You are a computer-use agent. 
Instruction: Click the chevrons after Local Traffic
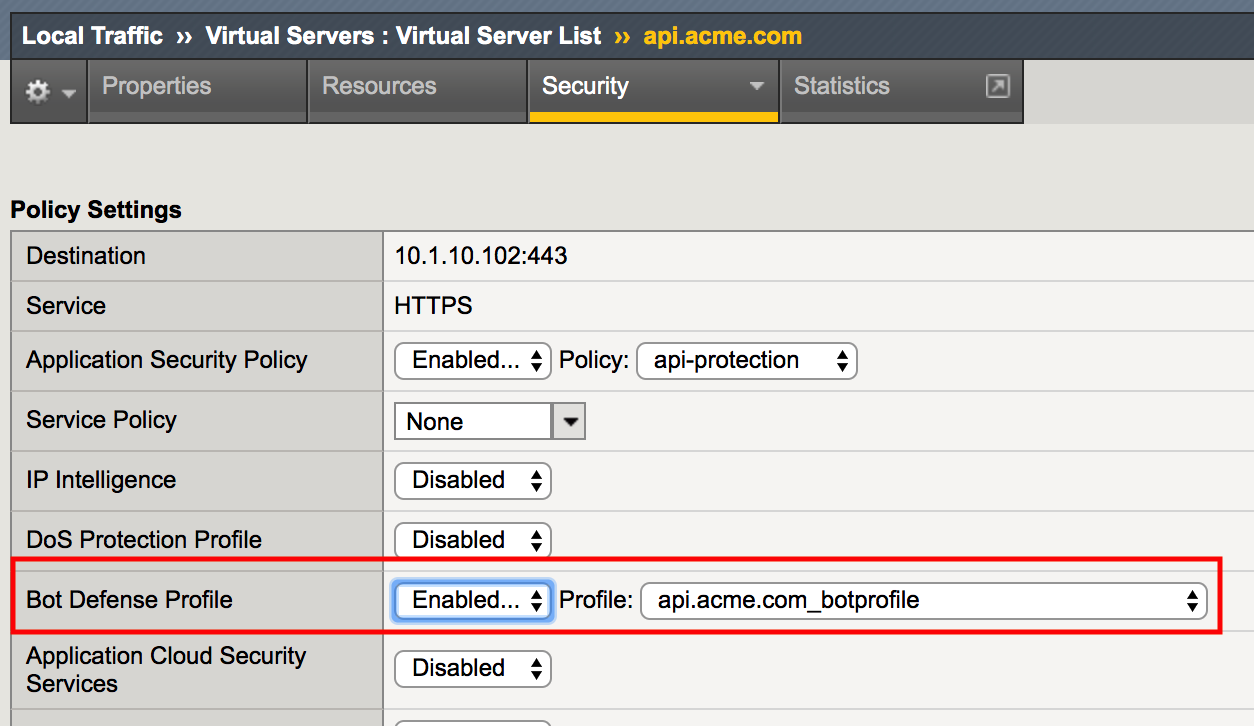[184, 37]
